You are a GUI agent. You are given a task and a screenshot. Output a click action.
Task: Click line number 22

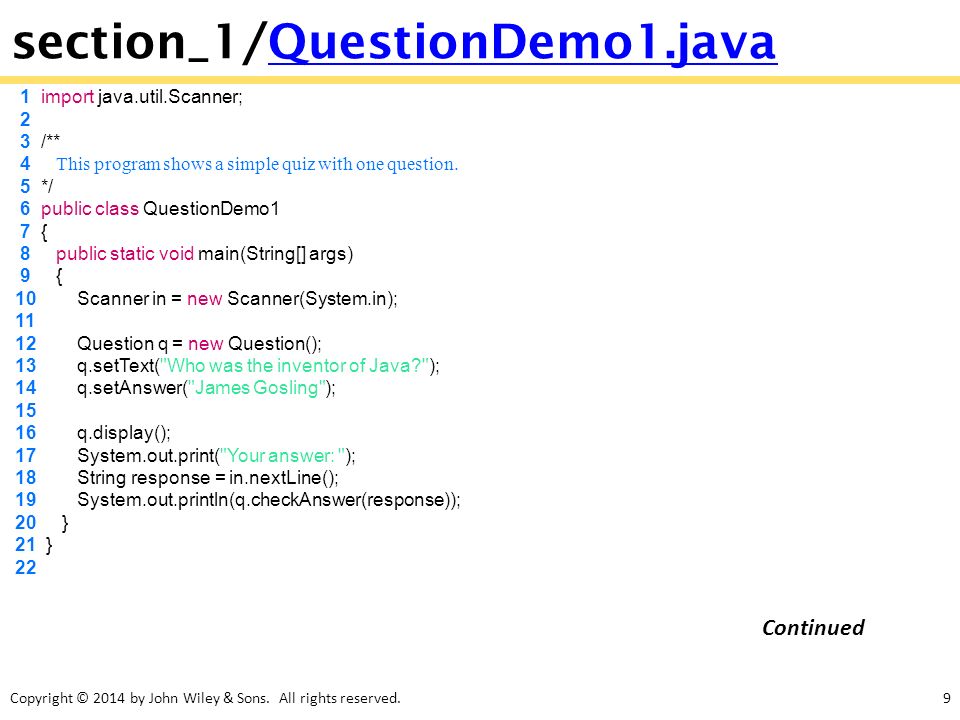(x=26, y=568)
